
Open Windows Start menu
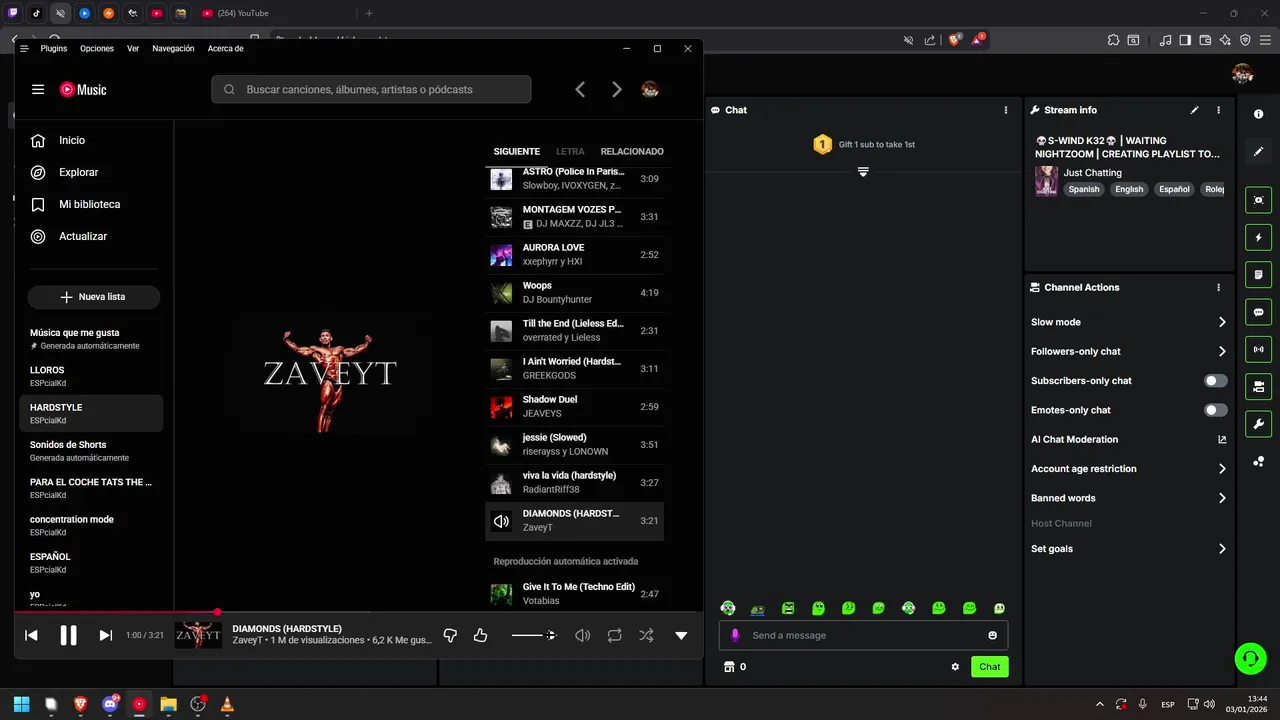[21, 704]
